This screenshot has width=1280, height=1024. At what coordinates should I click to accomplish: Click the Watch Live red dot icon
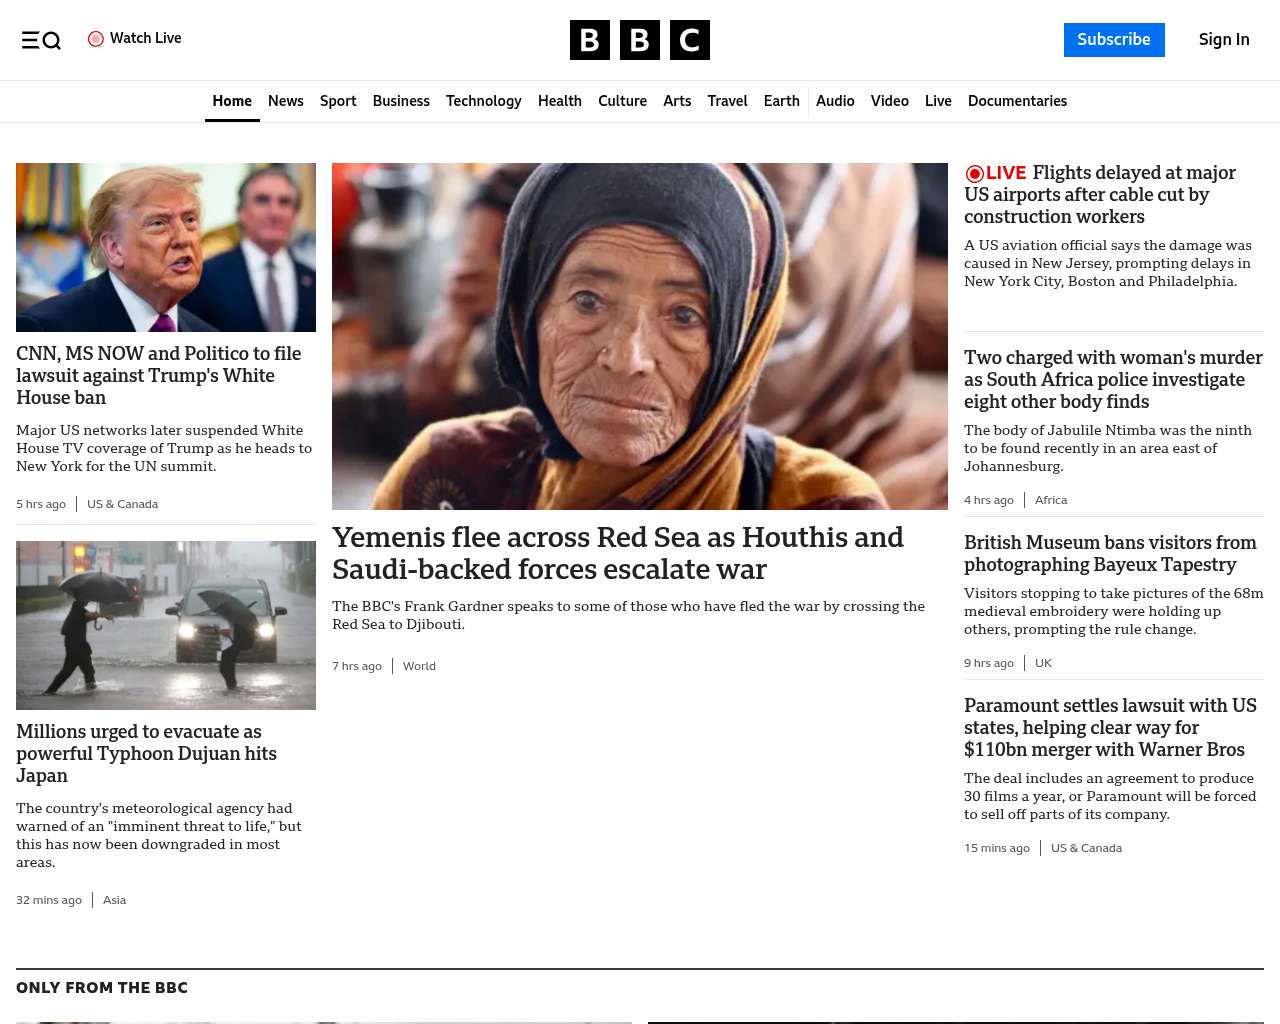point(96,39)
